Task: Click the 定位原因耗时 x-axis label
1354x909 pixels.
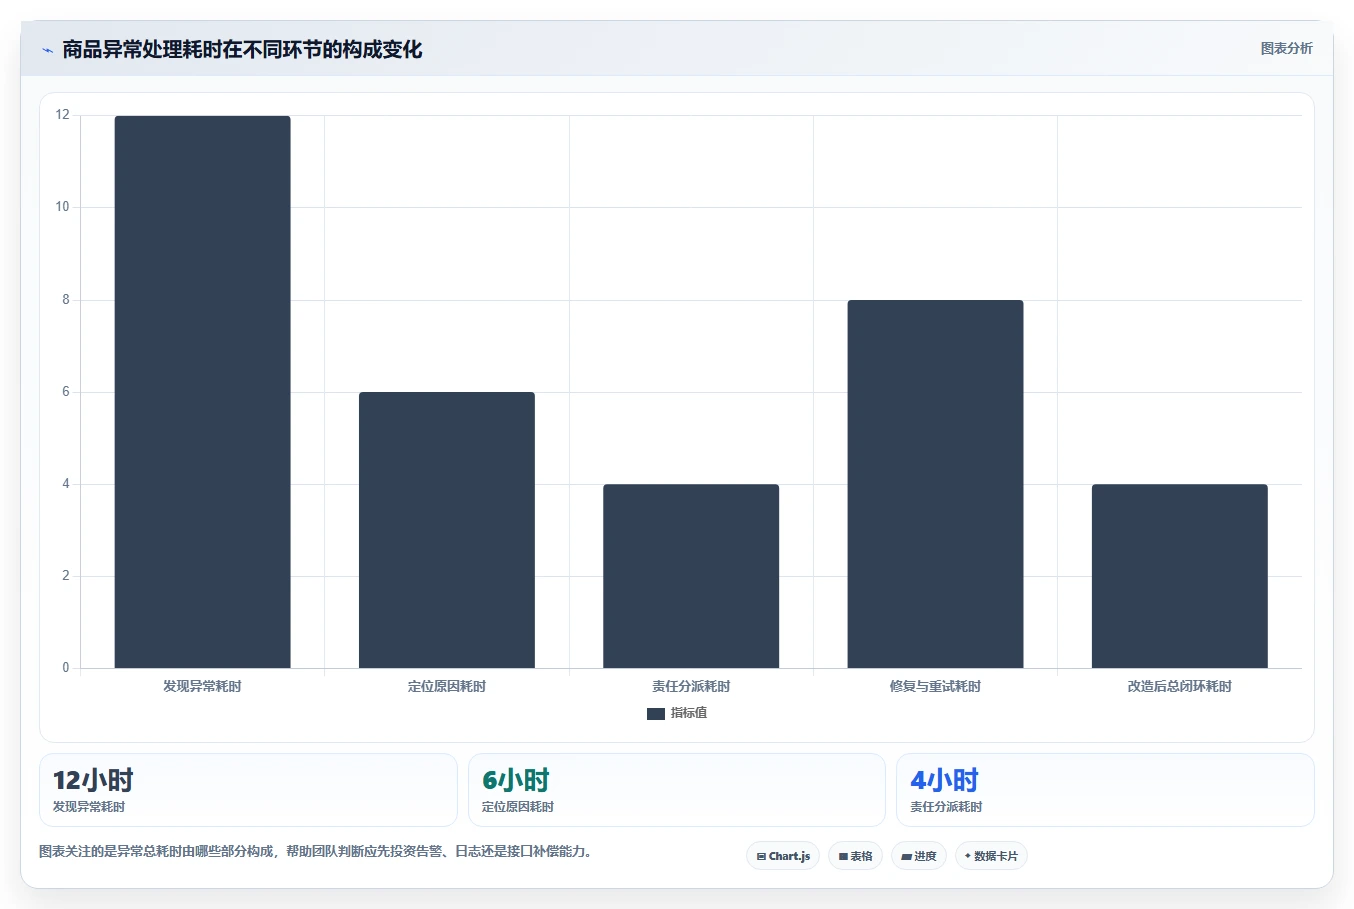Action: pos(447,686)
